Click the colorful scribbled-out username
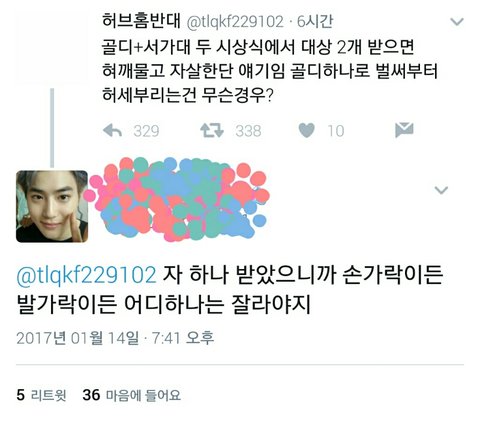This screenshot has height=421, width=480. 177,199
